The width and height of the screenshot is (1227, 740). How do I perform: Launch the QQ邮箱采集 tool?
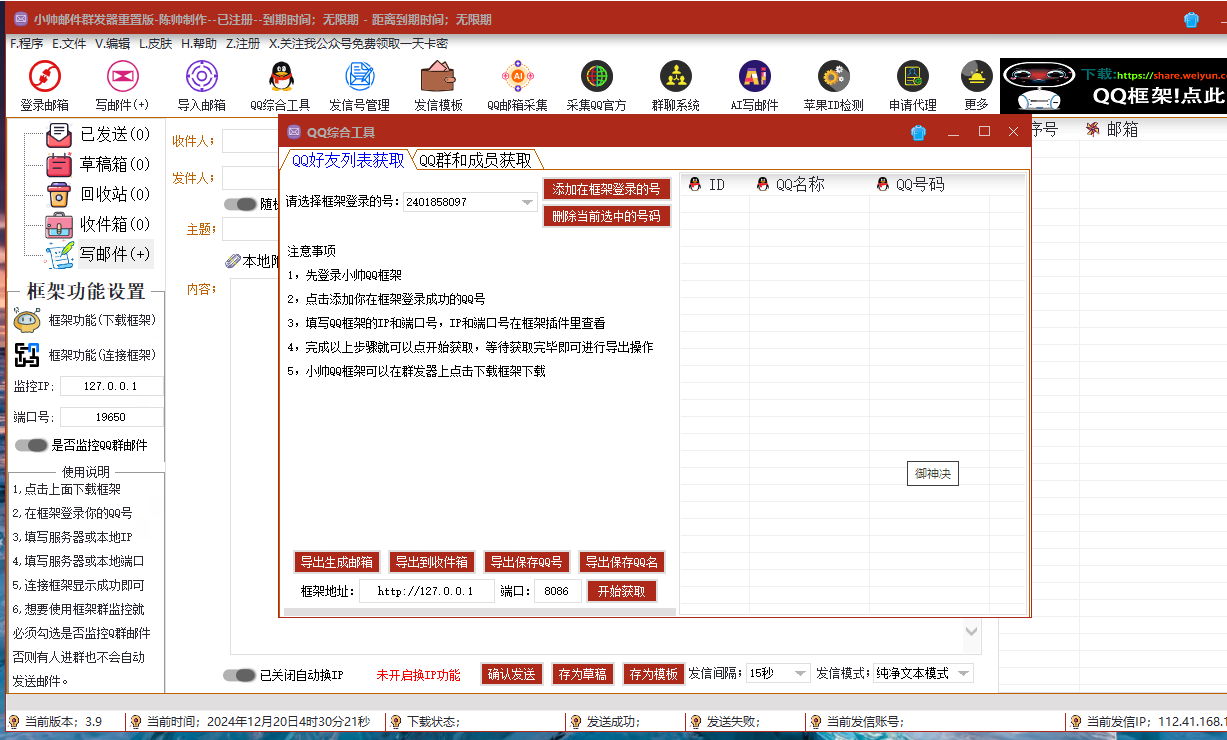(517, 78)
